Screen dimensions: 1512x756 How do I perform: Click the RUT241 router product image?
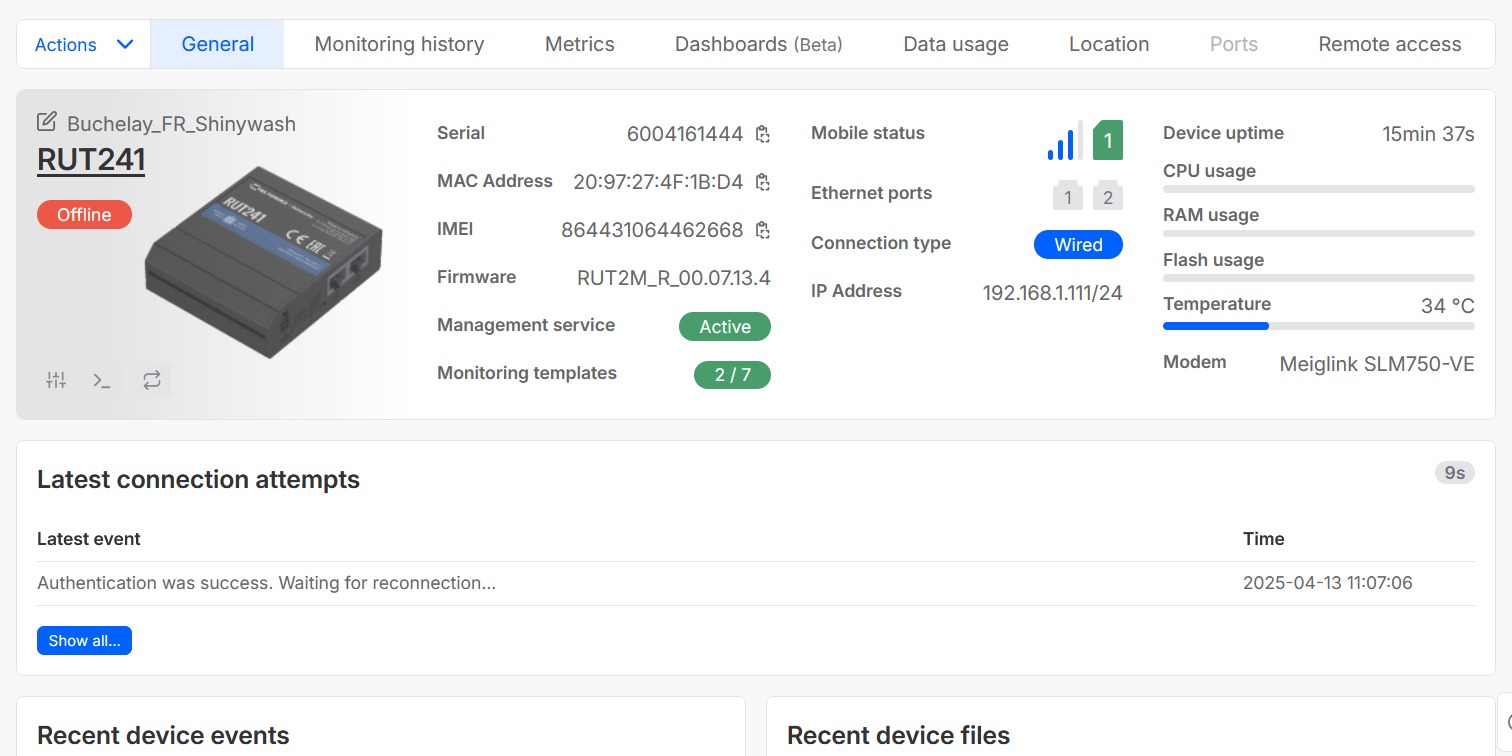pos(263,262)
